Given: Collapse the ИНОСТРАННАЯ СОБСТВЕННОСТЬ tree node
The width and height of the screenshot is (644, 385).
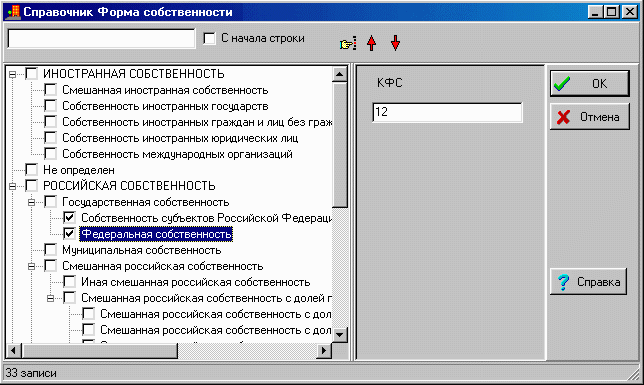Looking at the screenshot, I should (x=12, y=74).
